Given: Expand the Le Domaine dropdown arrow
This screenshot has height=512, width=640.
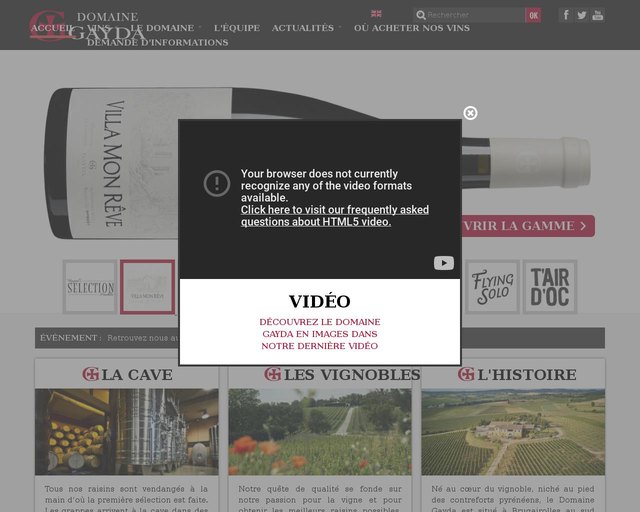Looking at the screenshot, I should pyautogui.click(x=200, y=27).
